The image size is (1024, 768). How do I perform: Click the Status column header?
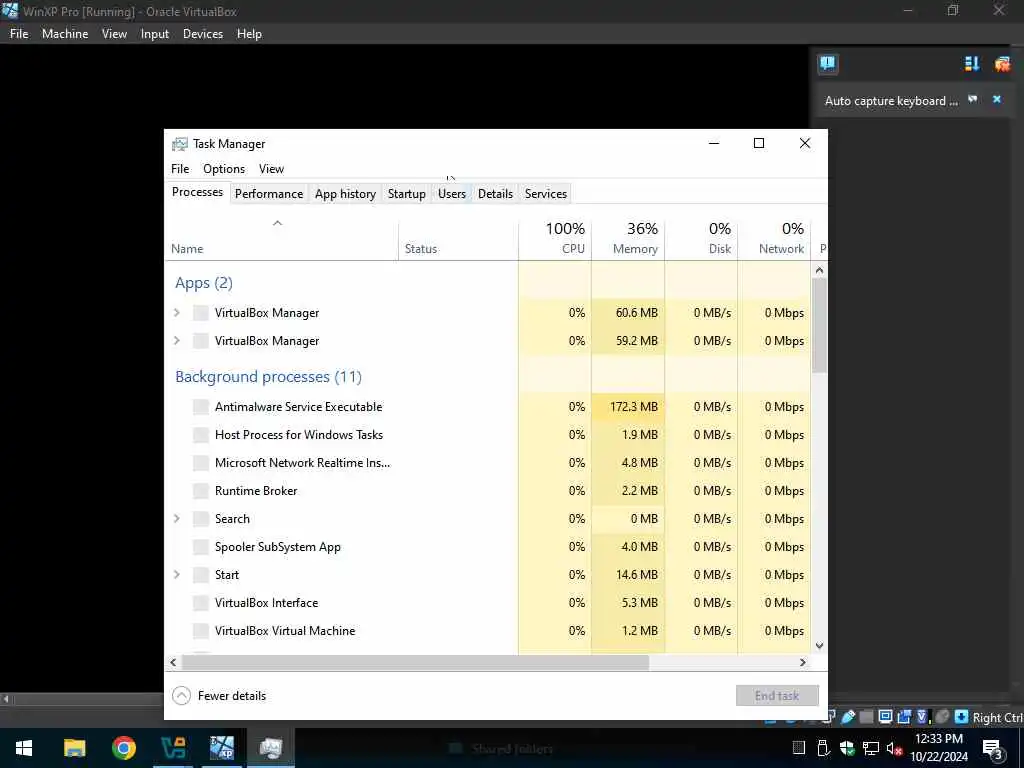[x=458, y=238]
